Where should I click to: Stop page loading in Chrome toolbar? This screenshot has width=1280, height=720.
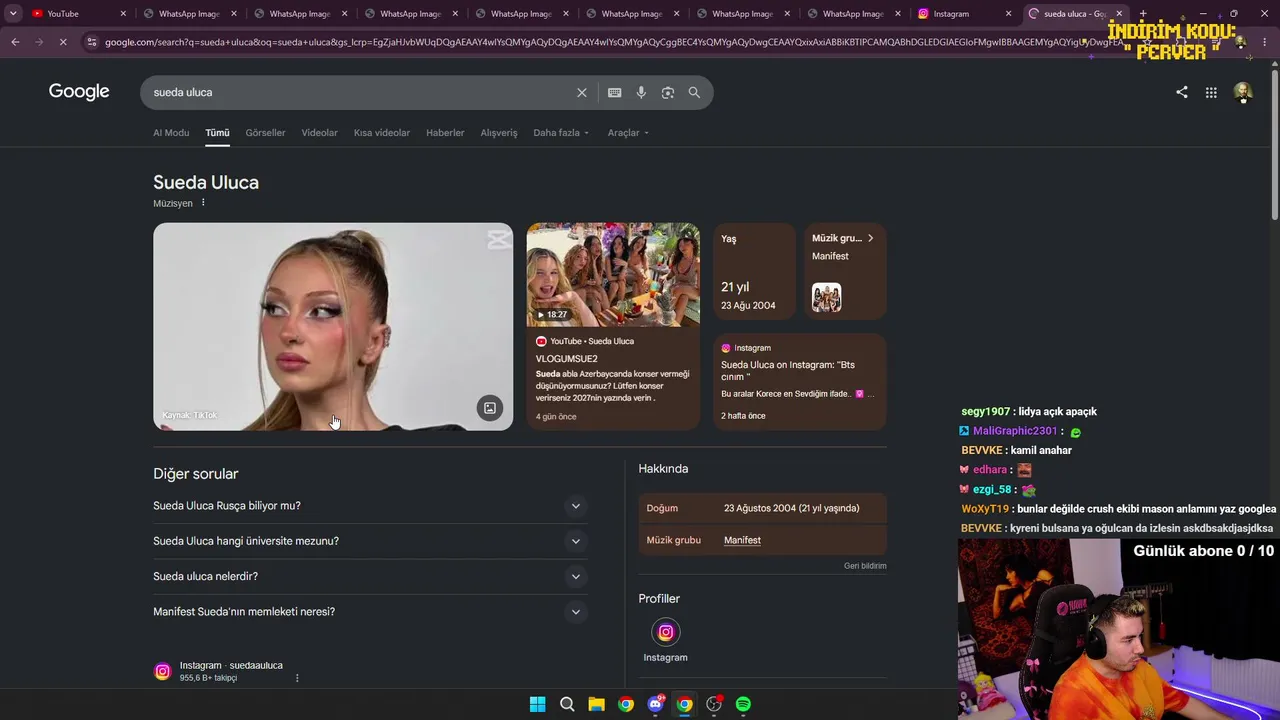click(x=62, y=42)
